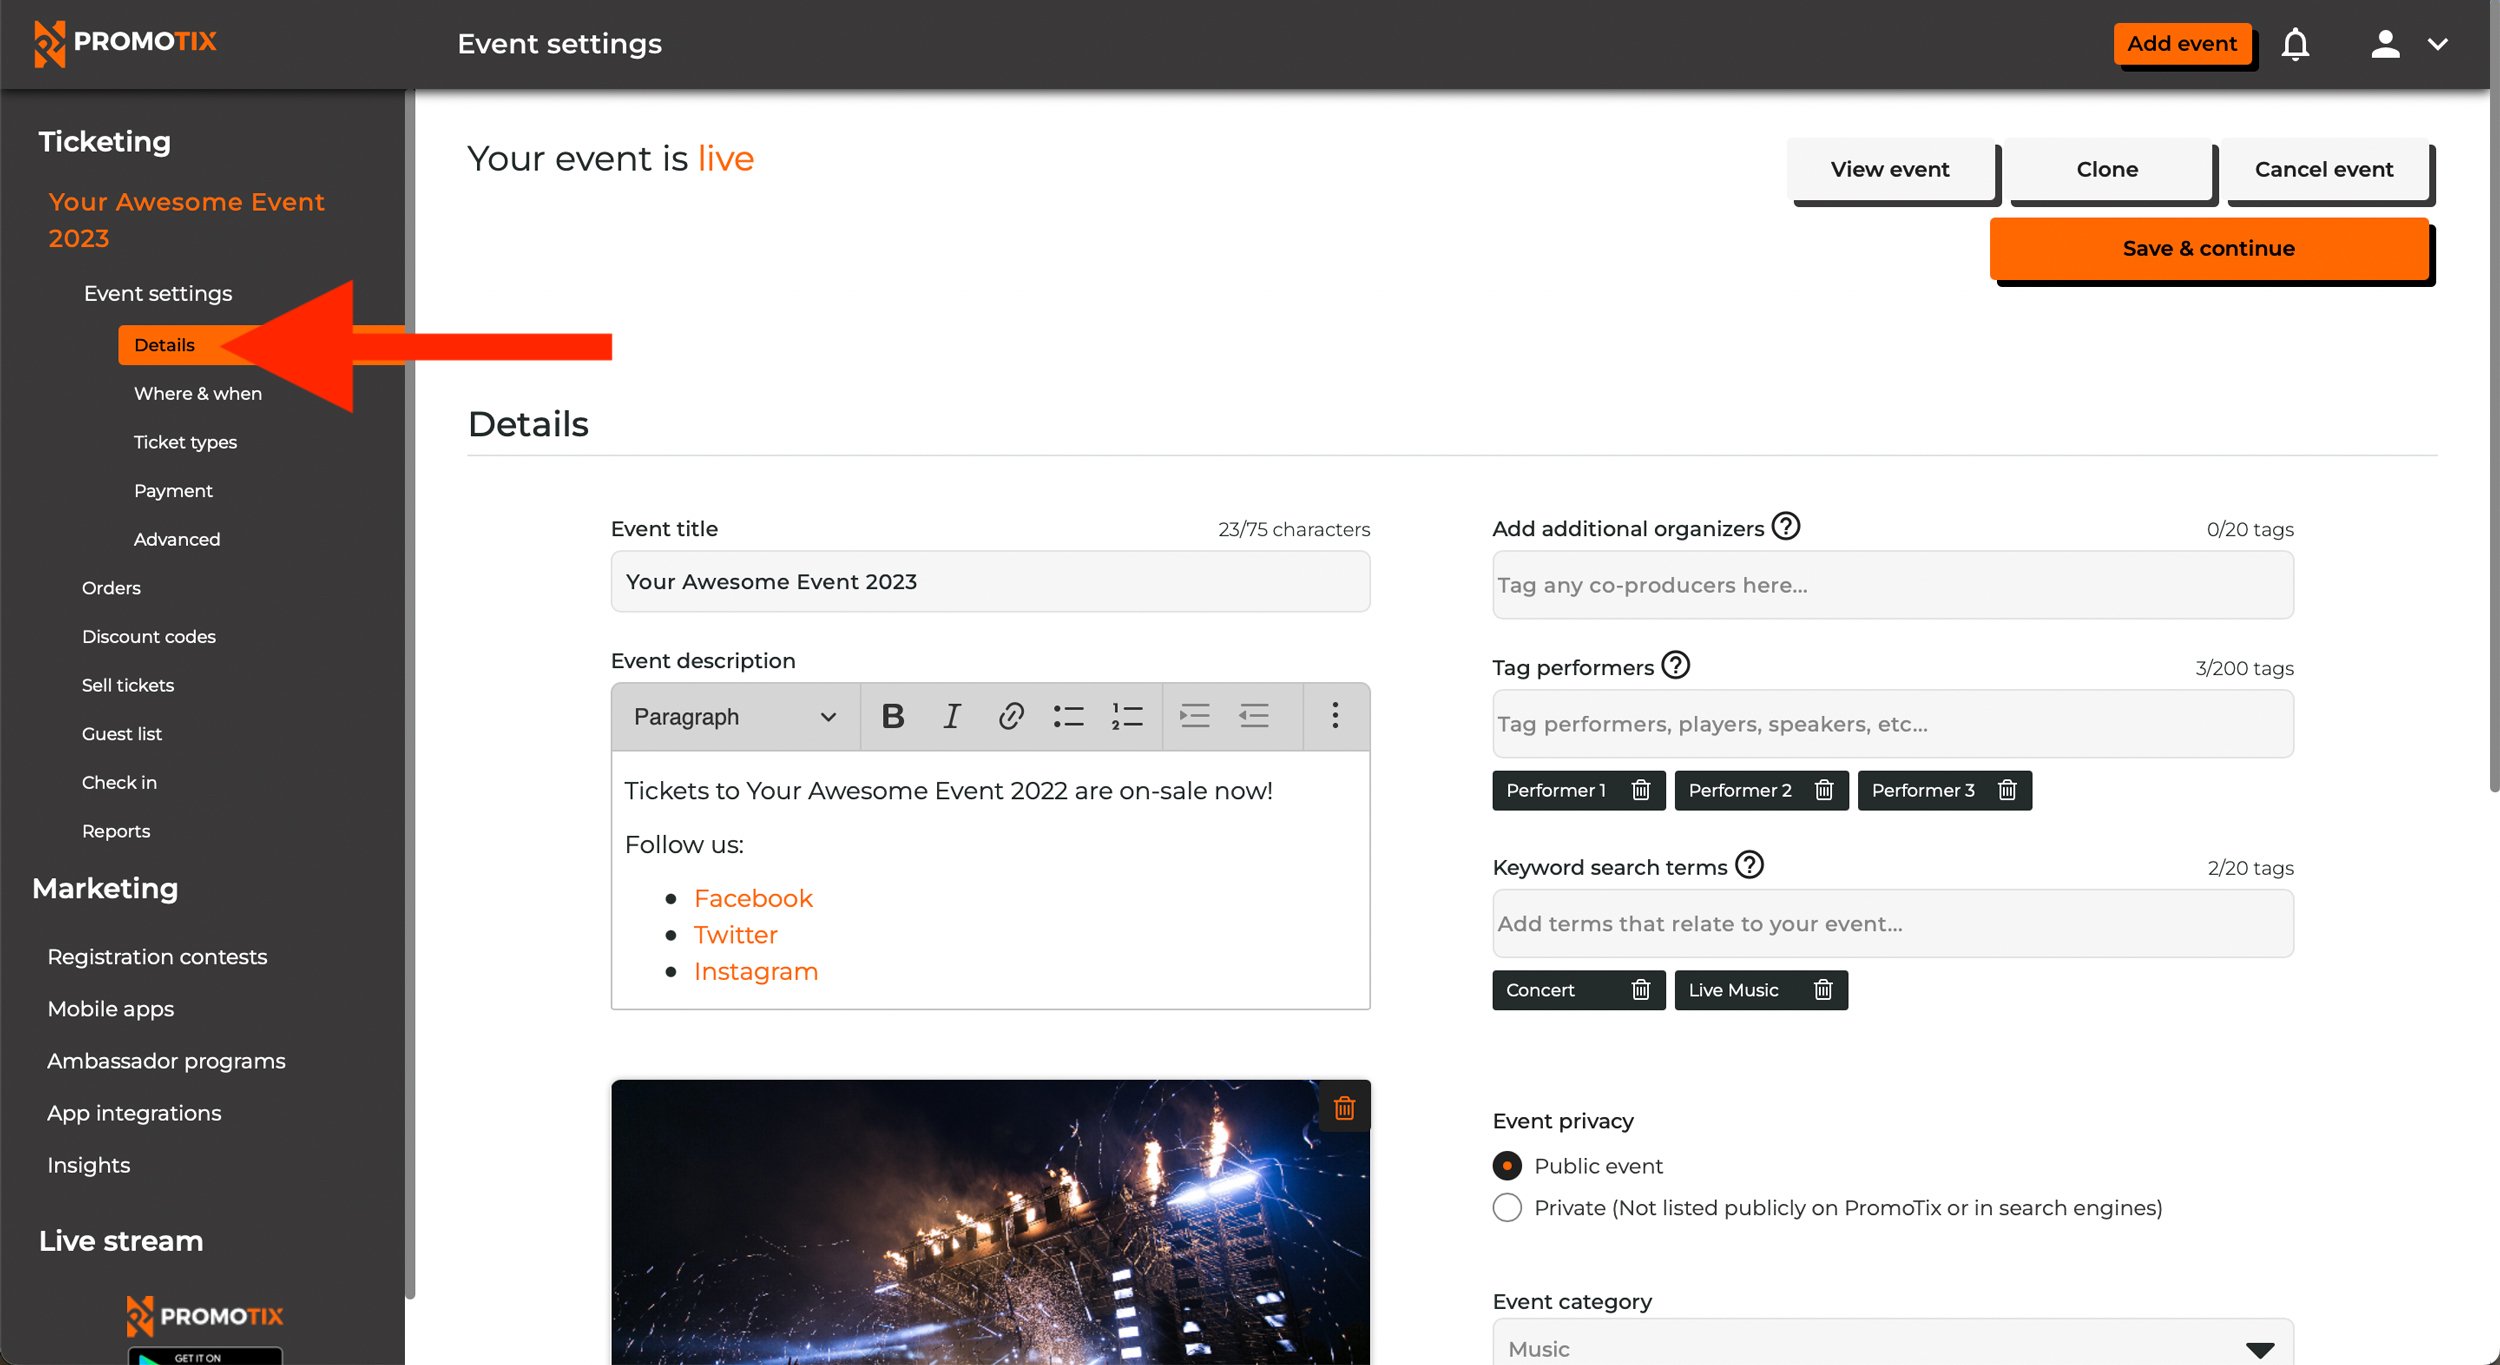Go to Insights under Marketing
2500x1365 pixels.
tap(88, 1164)
